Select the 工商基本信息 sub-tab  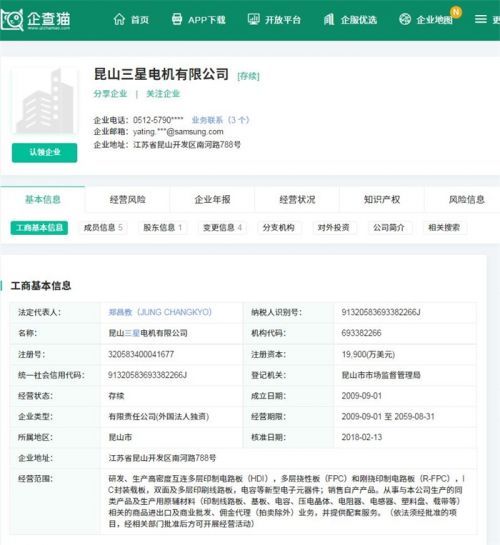click(39, 228)
